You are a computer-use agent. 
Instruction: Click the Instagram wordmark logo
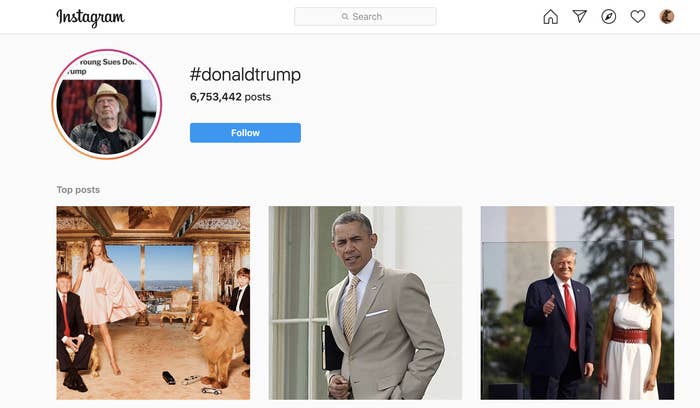(91, 18)
